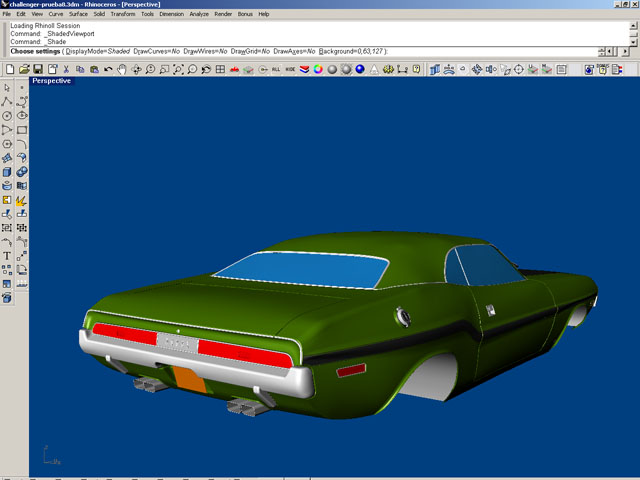Click the Perspective viewport title
Image resolution: width=640 pixels, height=480 pixels.
(x=51, y=81)
